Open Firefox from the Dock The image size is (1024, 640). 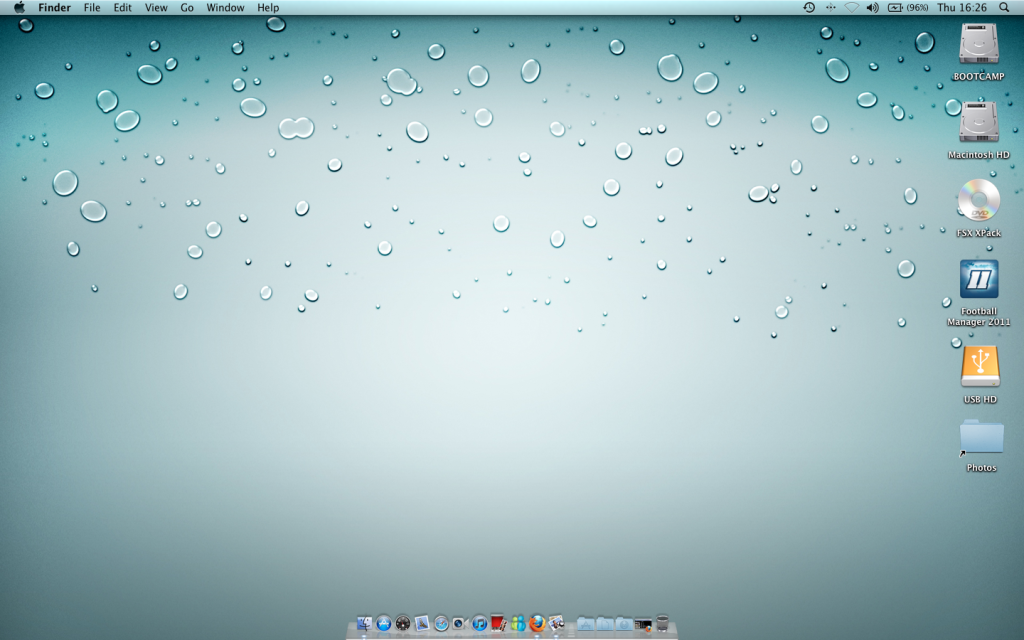point(538,625)
